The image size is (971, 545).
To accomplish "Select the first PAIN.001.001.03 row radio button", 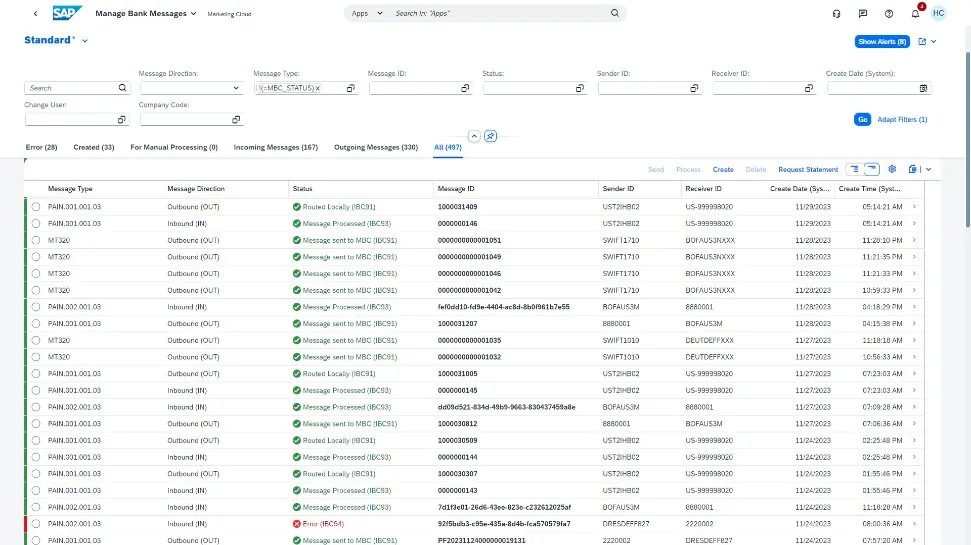I will (x=36, y=206).
